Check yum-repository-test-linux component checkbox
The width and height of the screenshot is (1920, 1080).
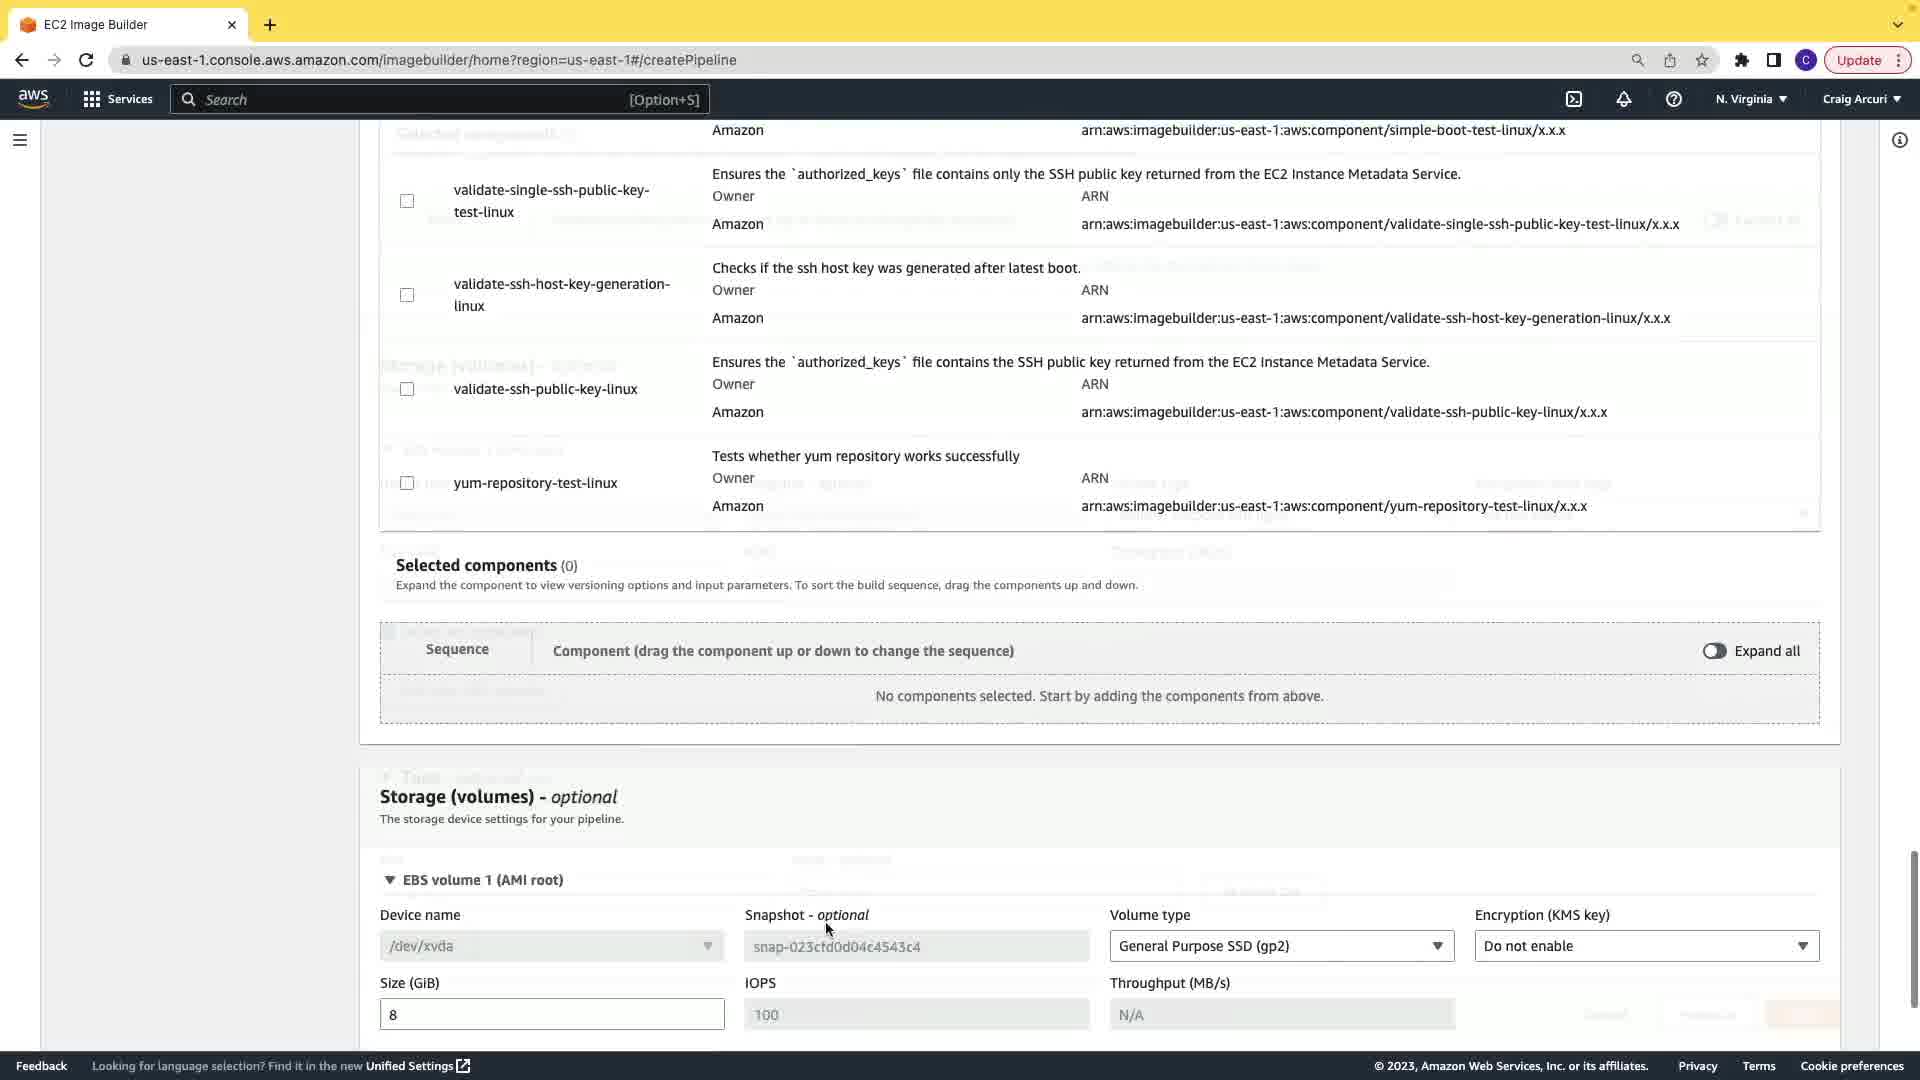tap(407, 483)
